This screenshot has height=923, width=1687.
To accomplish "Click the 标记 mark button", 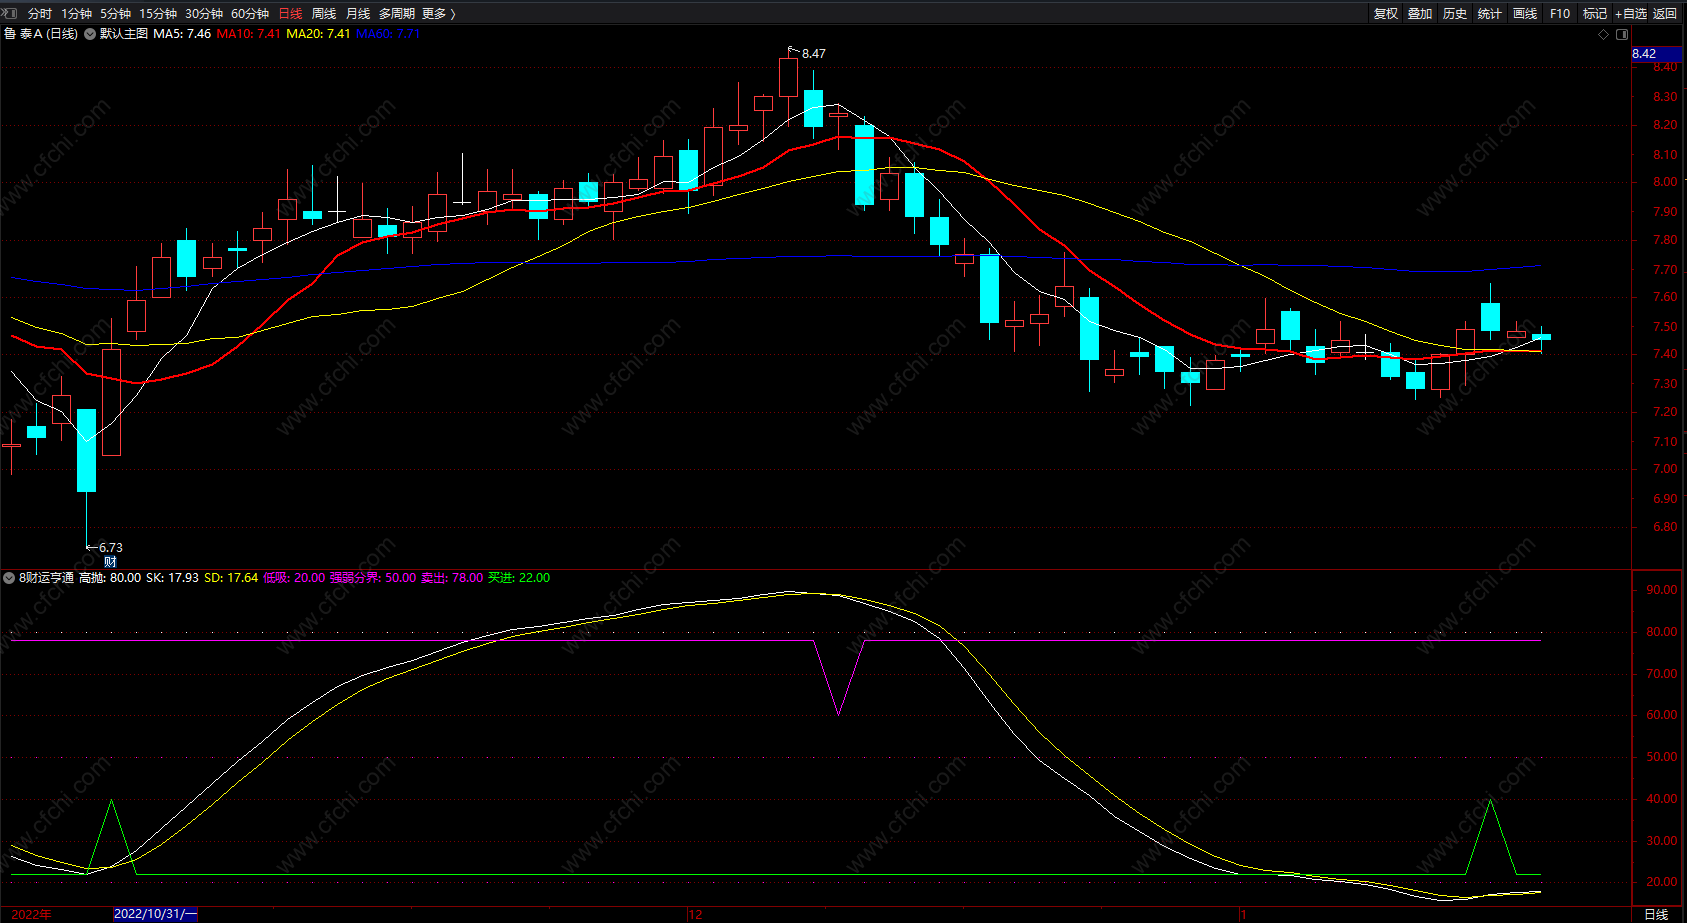I will pyautogui.click(x=1595, y=14).
